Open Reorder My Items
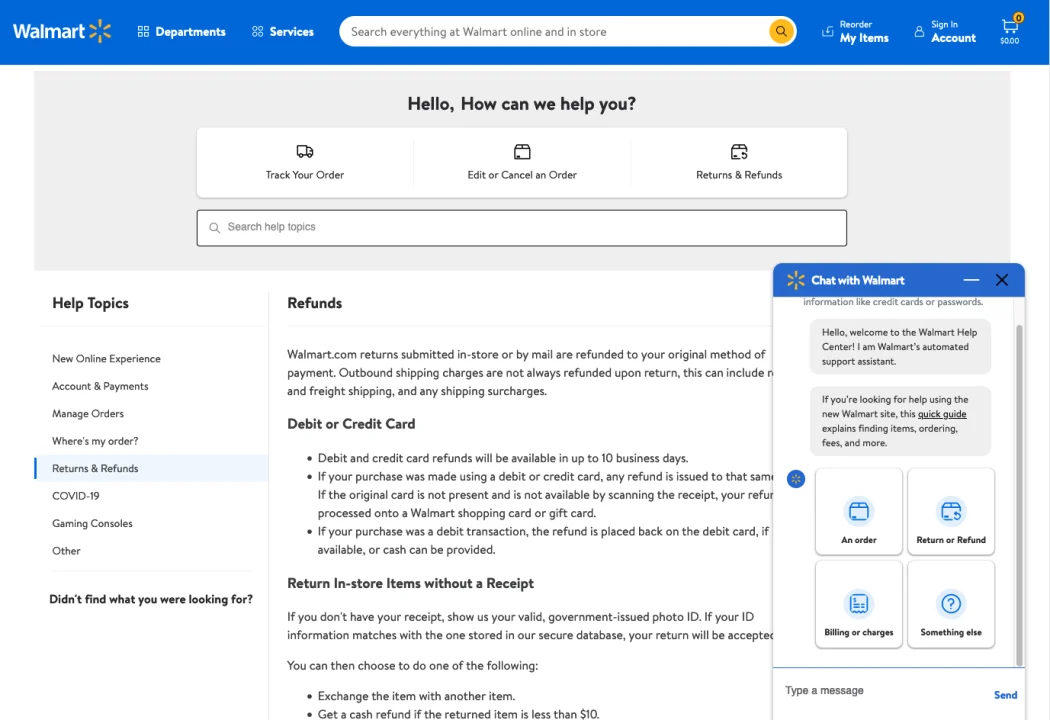Viewport: 1050px width, 720px height. (855, 31)
